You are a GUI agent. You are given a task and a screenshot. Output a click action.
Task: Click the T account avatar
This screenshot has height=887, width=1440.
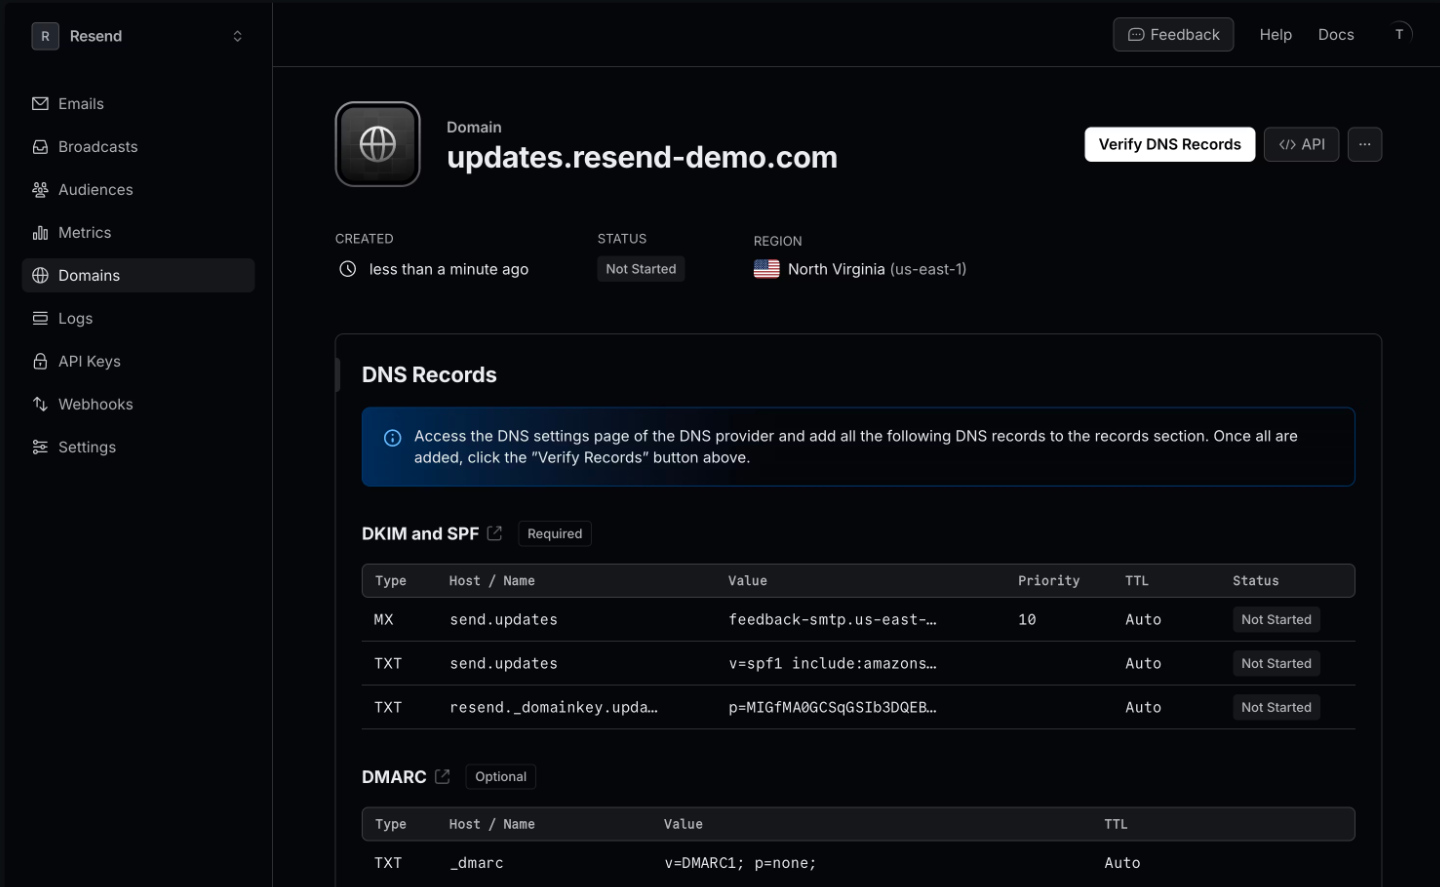coord(1399,31)
